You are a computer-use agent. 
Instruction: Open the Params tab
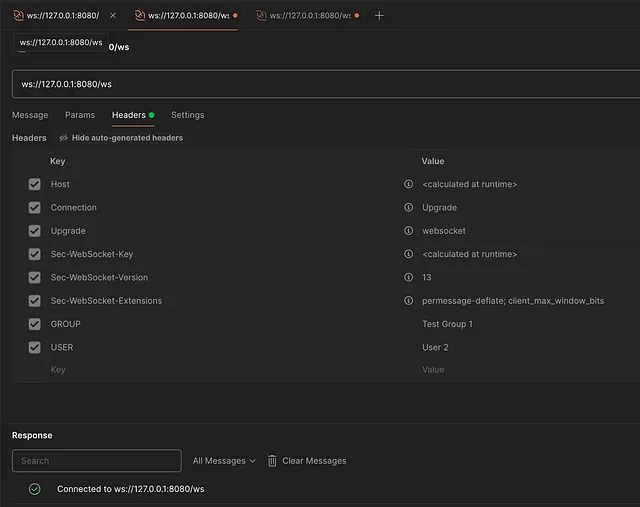coord(80,115)
